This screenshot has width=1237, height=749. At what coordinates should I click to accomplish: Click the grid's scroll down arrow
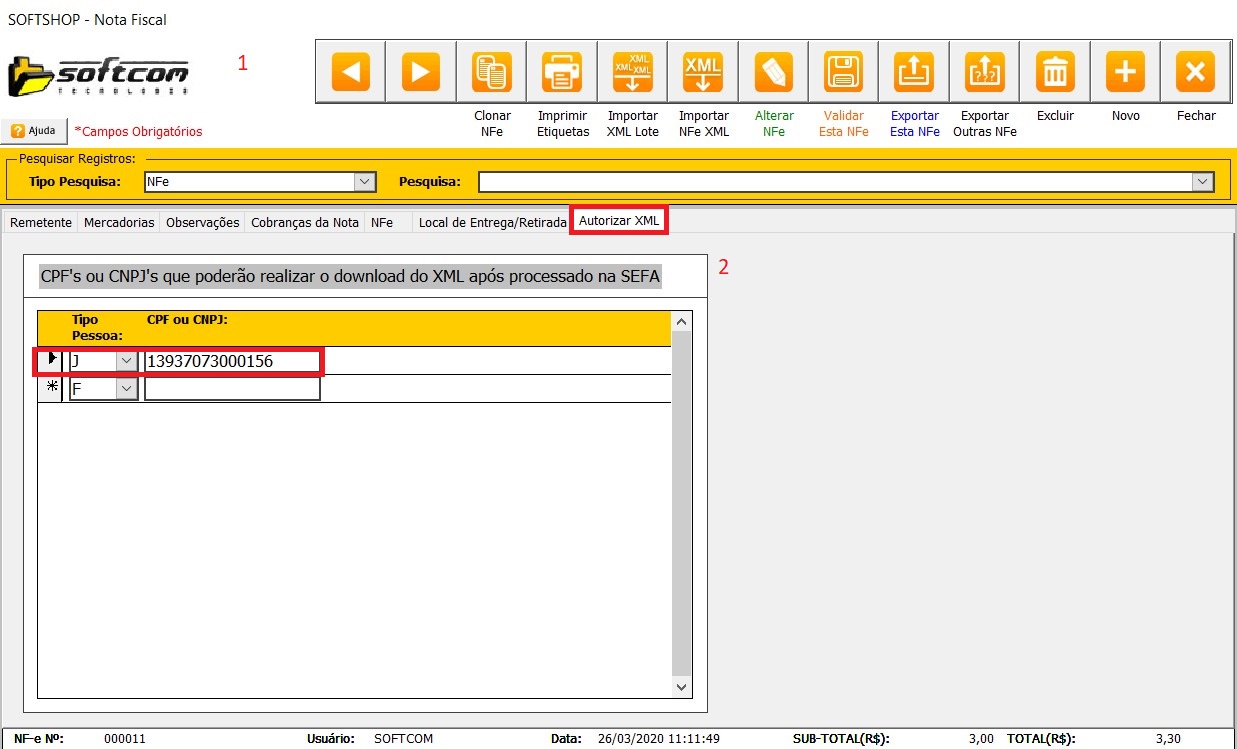(681, 687)
